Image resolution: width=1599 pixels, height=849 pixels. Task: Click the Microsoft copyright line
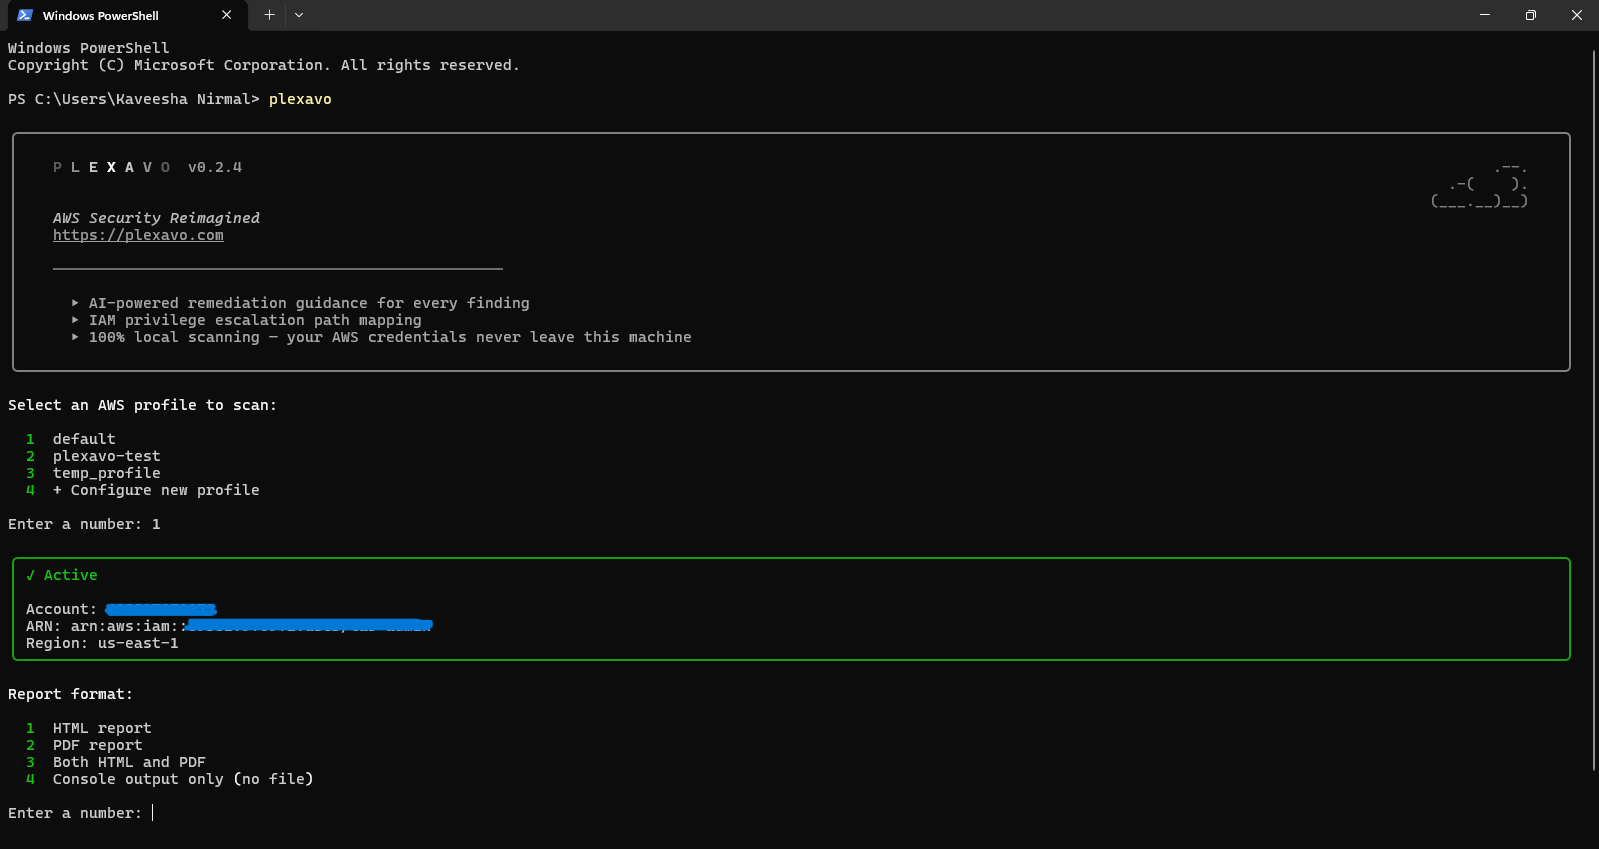[x=264, y=65]
